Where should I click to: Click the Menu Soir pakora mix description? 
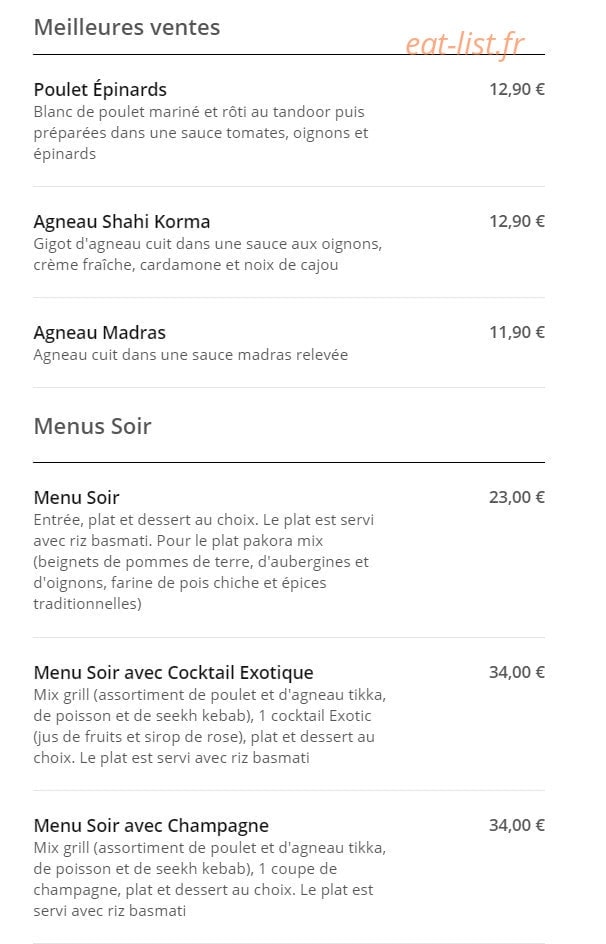pyautogui.click(x=203, y=562)
